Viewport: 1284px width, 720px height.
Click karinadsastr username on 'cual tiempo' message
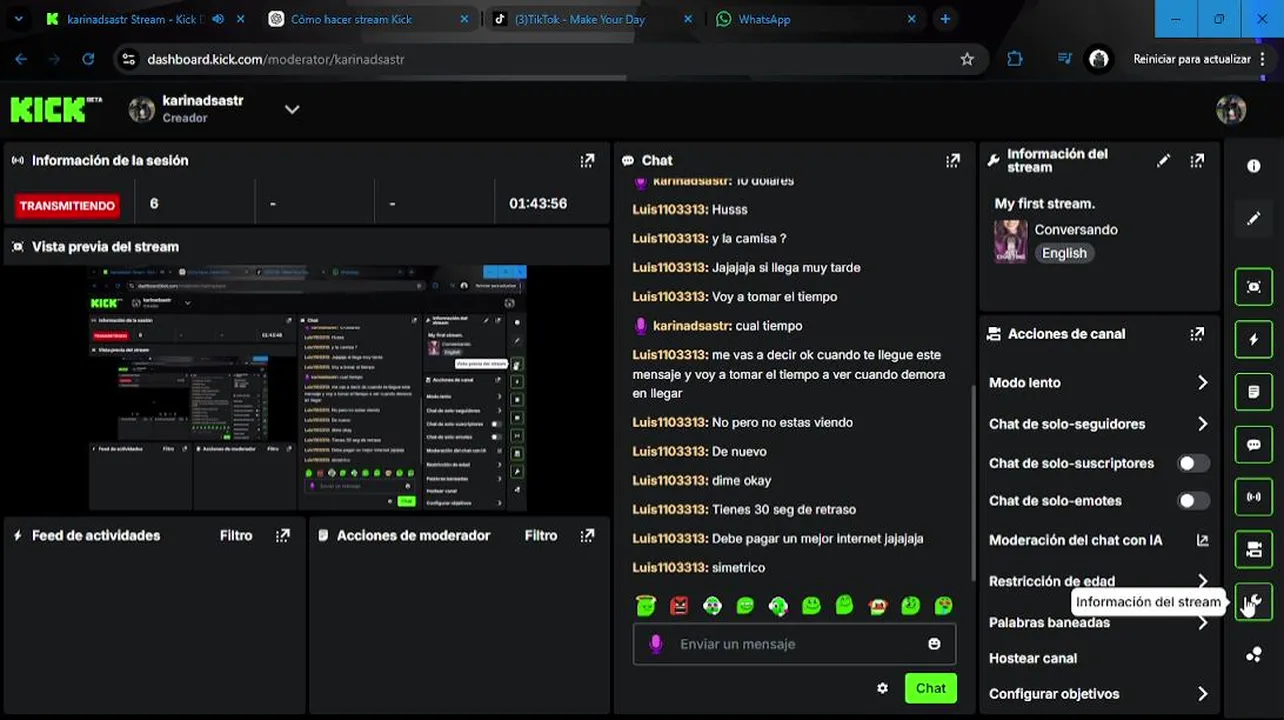point(693,325)
